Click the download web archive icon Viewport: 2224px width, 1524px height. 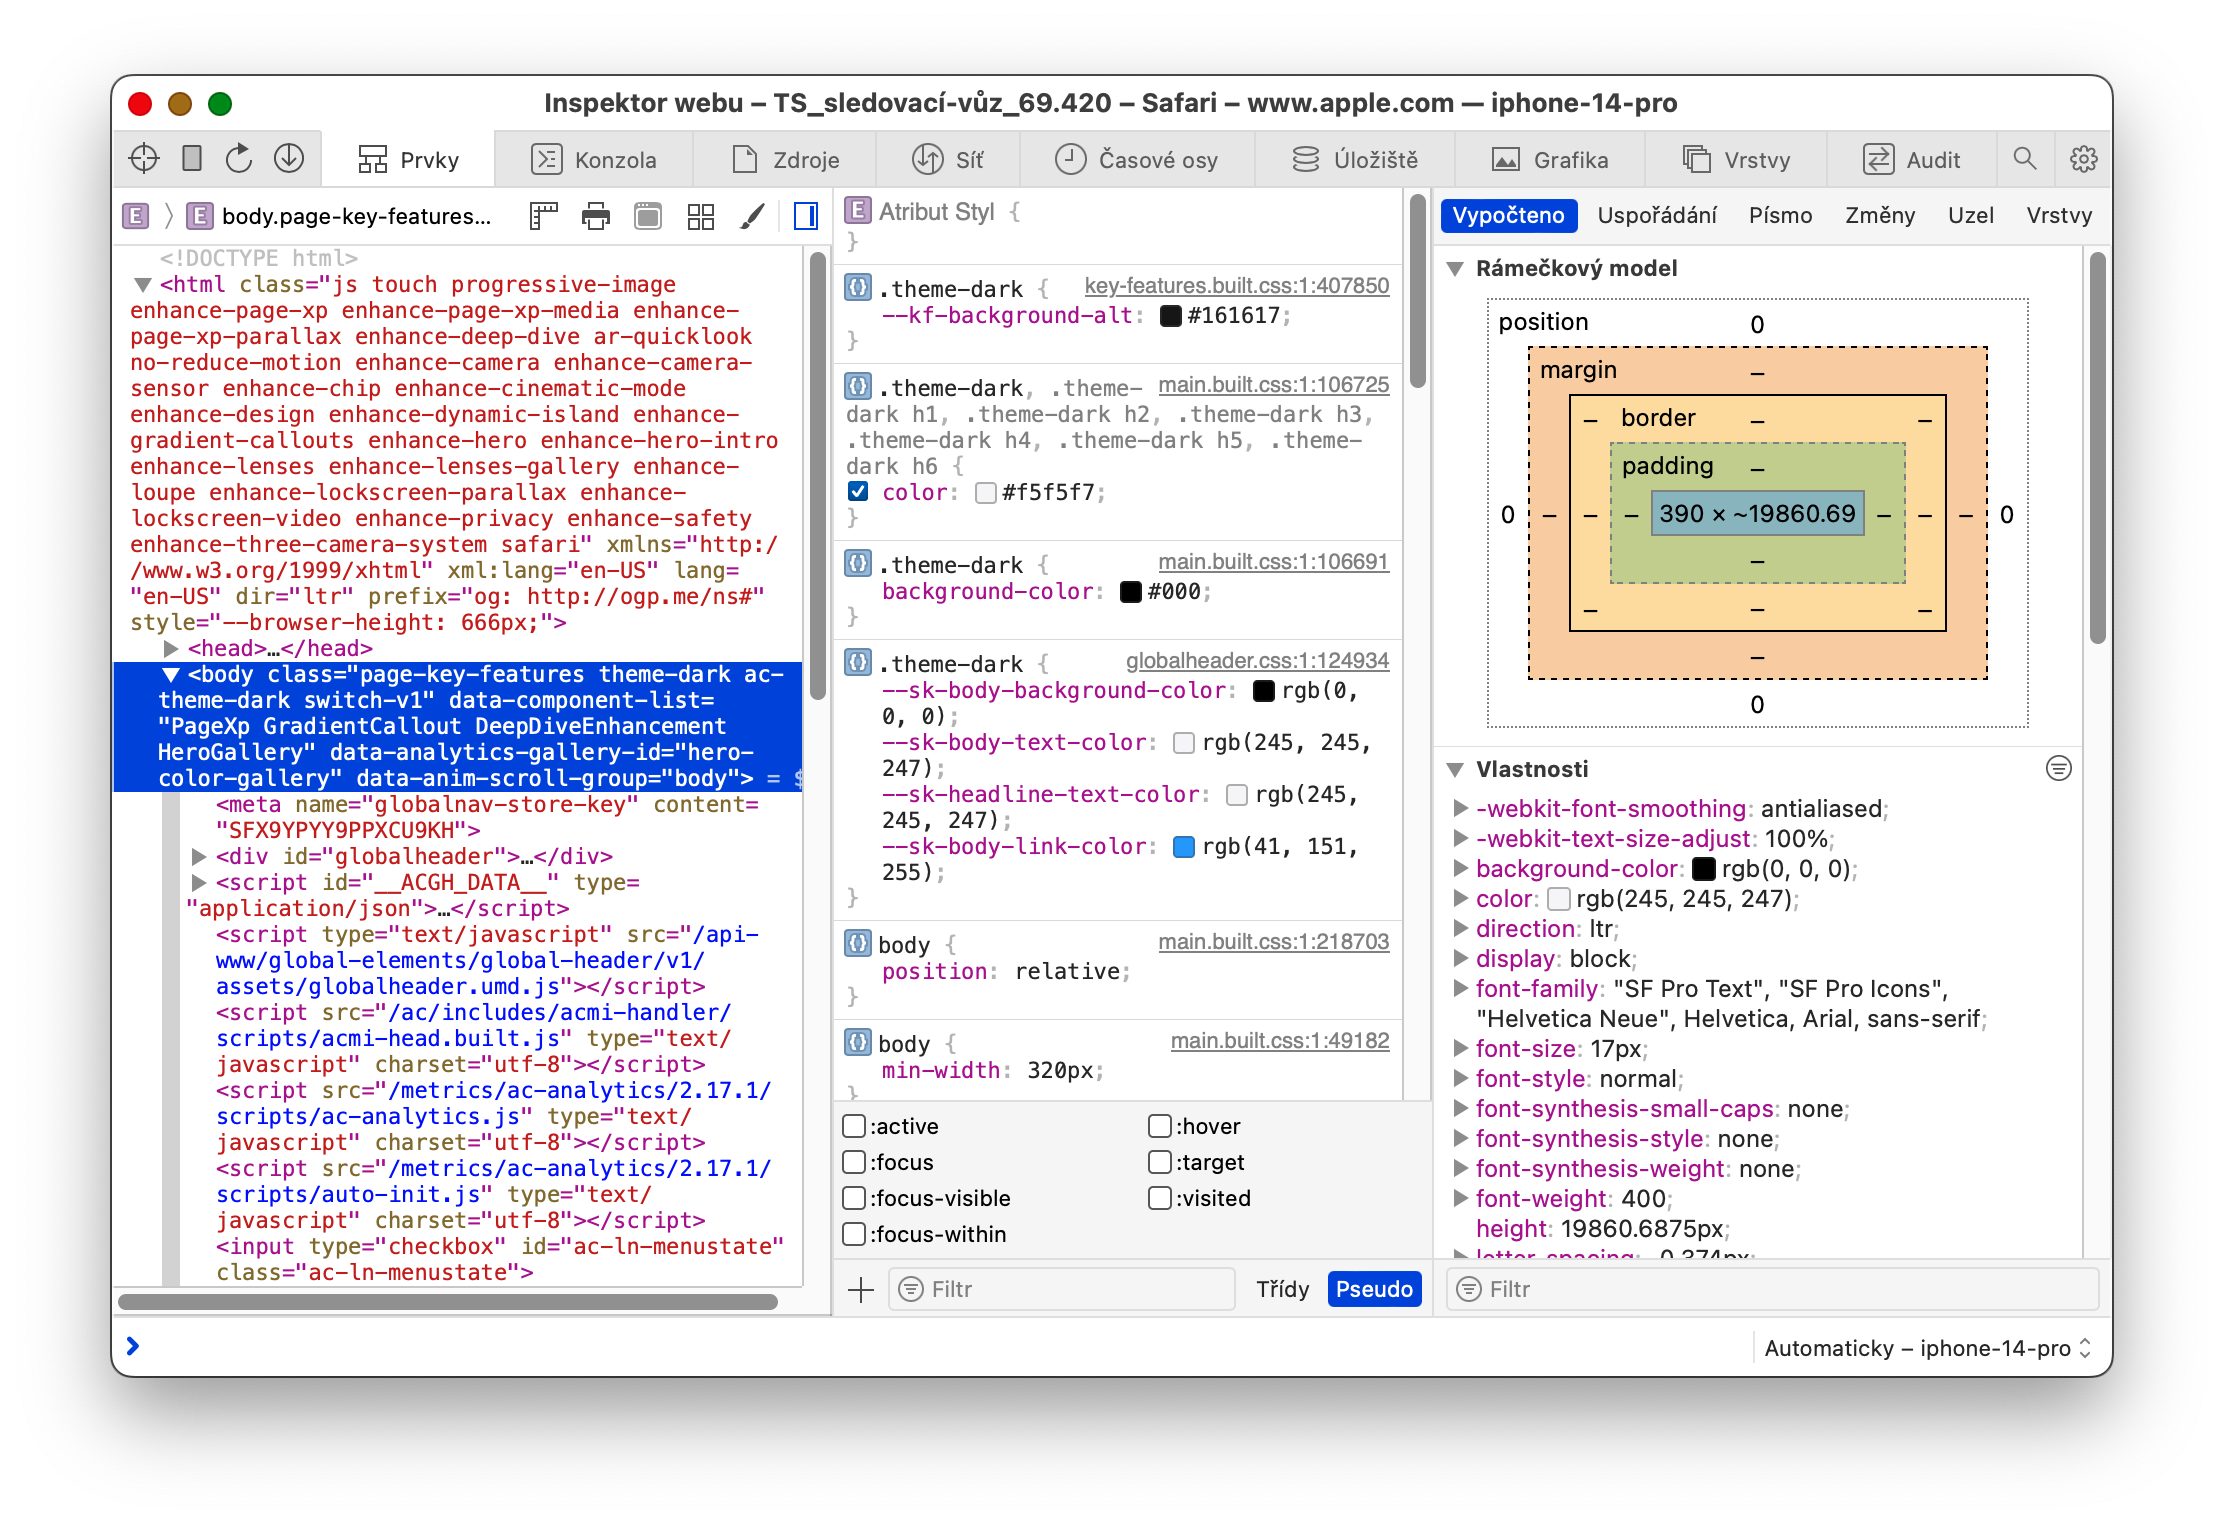point(289,159)
